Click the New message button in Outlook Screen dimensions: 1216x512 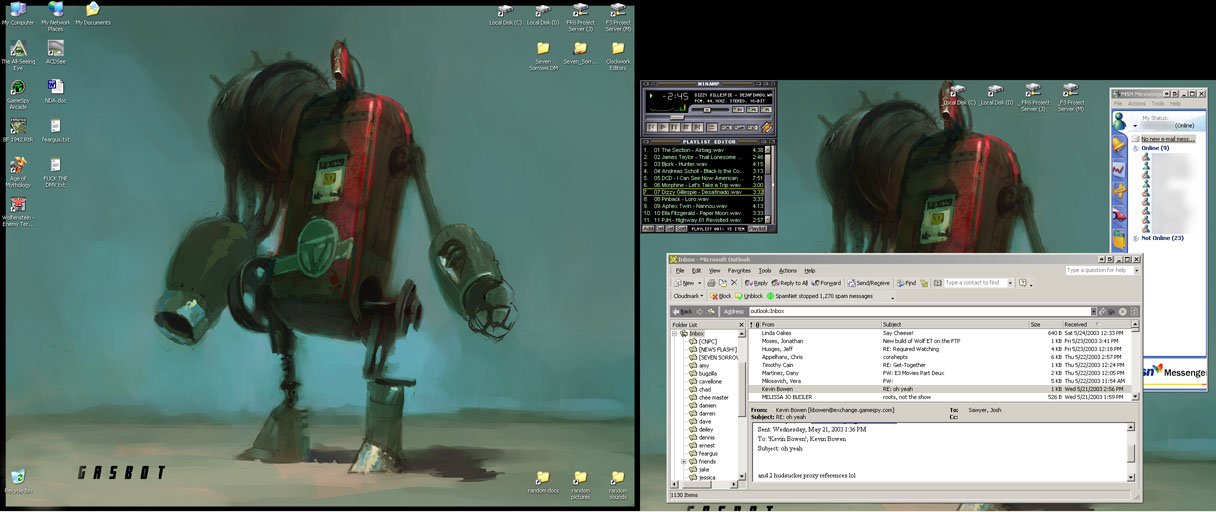click(684, 283)
